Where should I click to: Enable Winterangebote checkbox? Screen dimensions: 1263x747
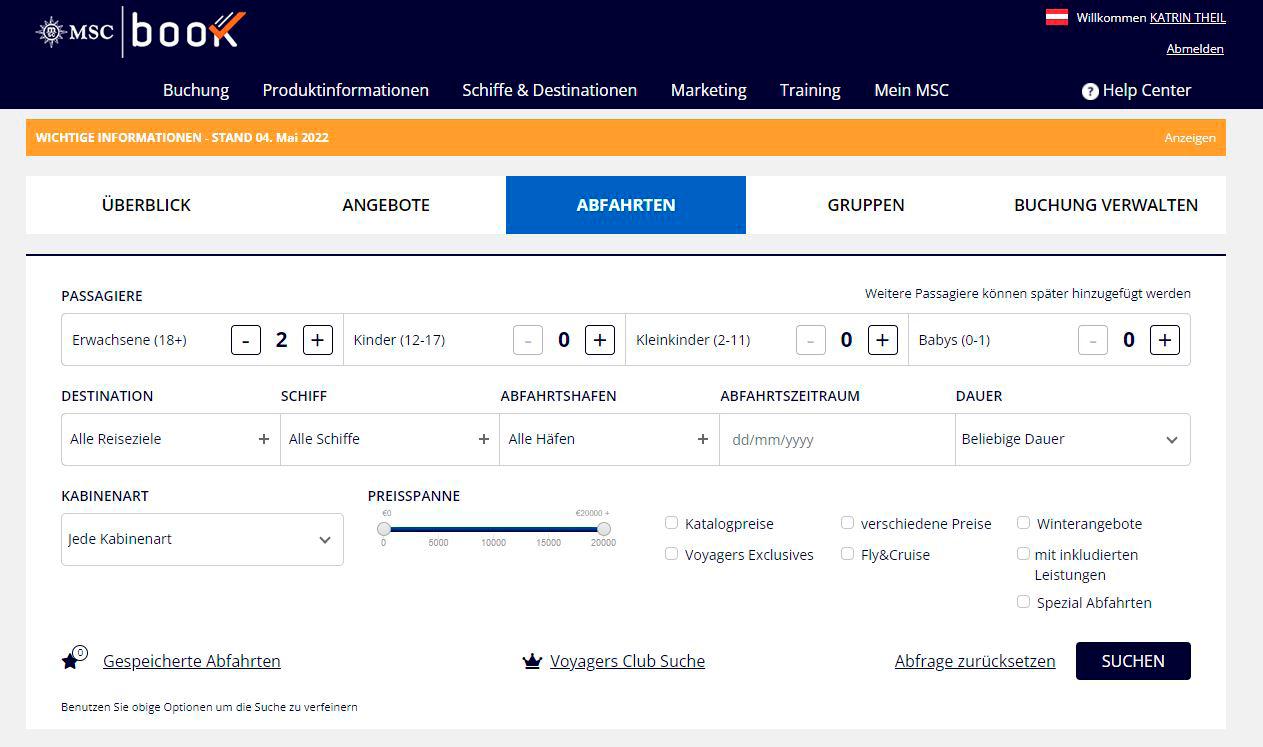[x=1024, y=523]
